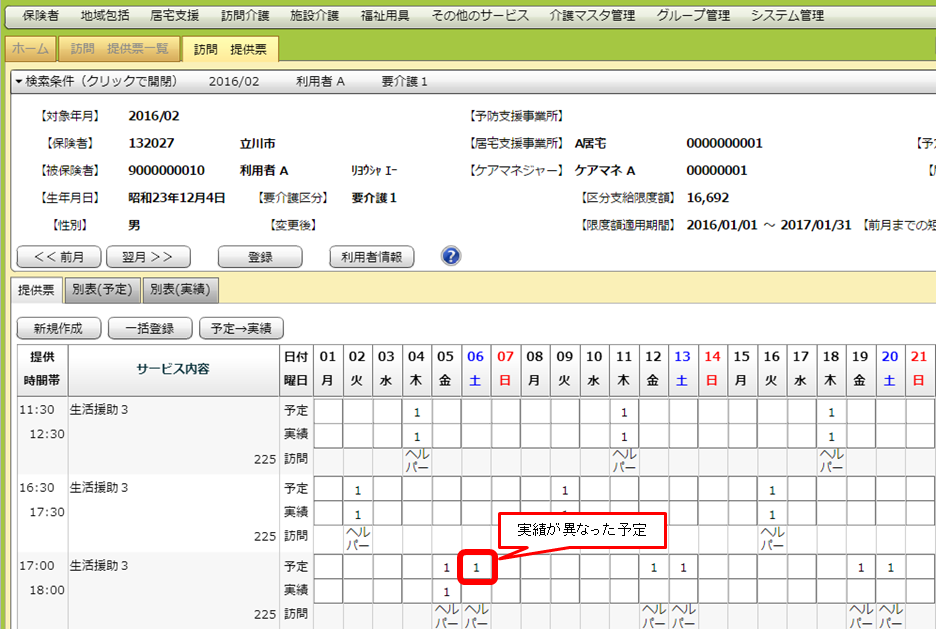Viewport: 936px width, 629px height.
Task: Select the 別表(予定) tab
Action: [102, 290]
